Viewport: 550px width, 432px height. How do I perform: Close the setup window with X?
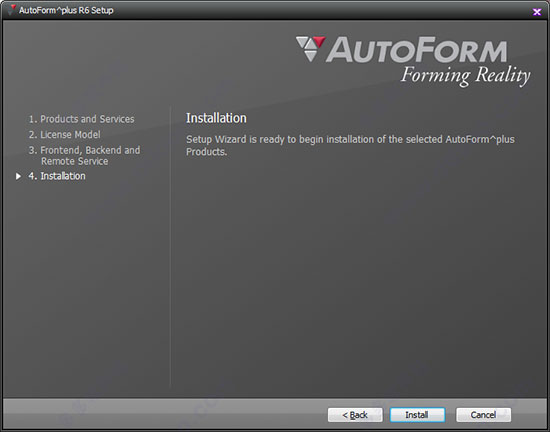click(x=537, y=12)
